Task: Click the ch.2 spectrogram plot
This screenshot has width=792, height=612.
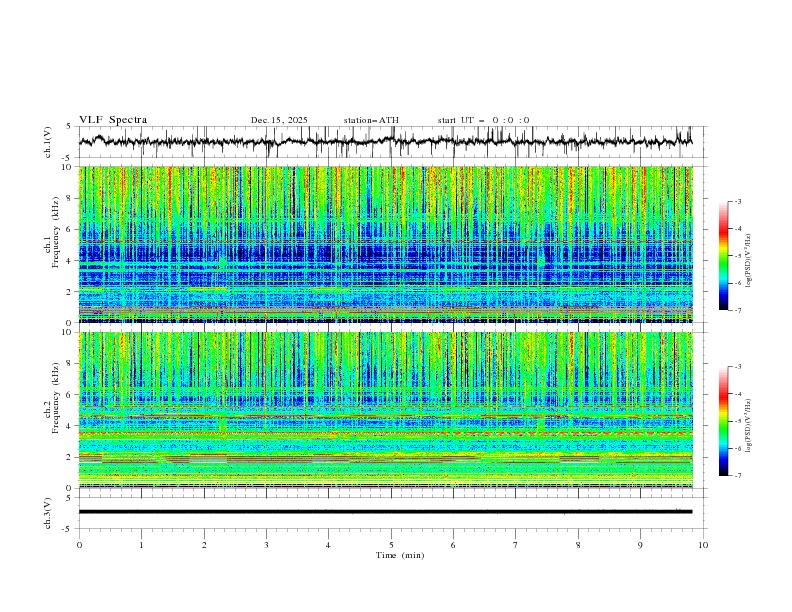Action: click(x=385, y=410)
